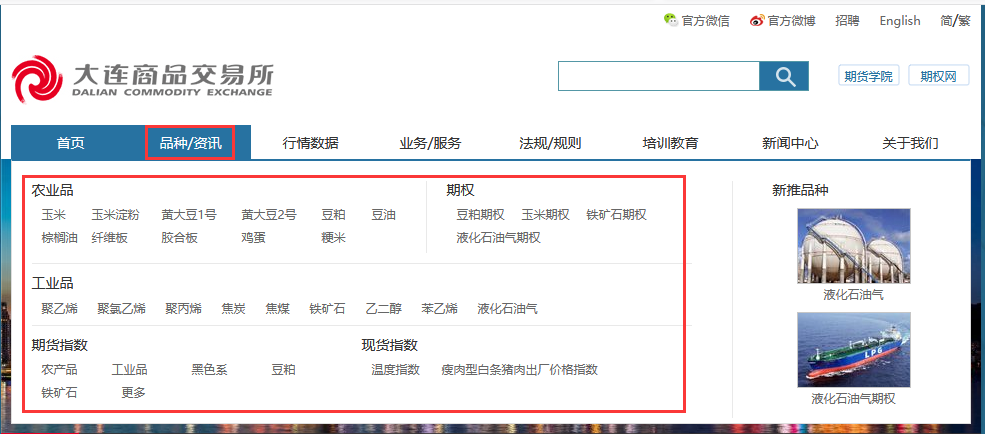Click the magnifier search button
The height and width of the screenshot is (434, 985).
(x=784, y=76)
